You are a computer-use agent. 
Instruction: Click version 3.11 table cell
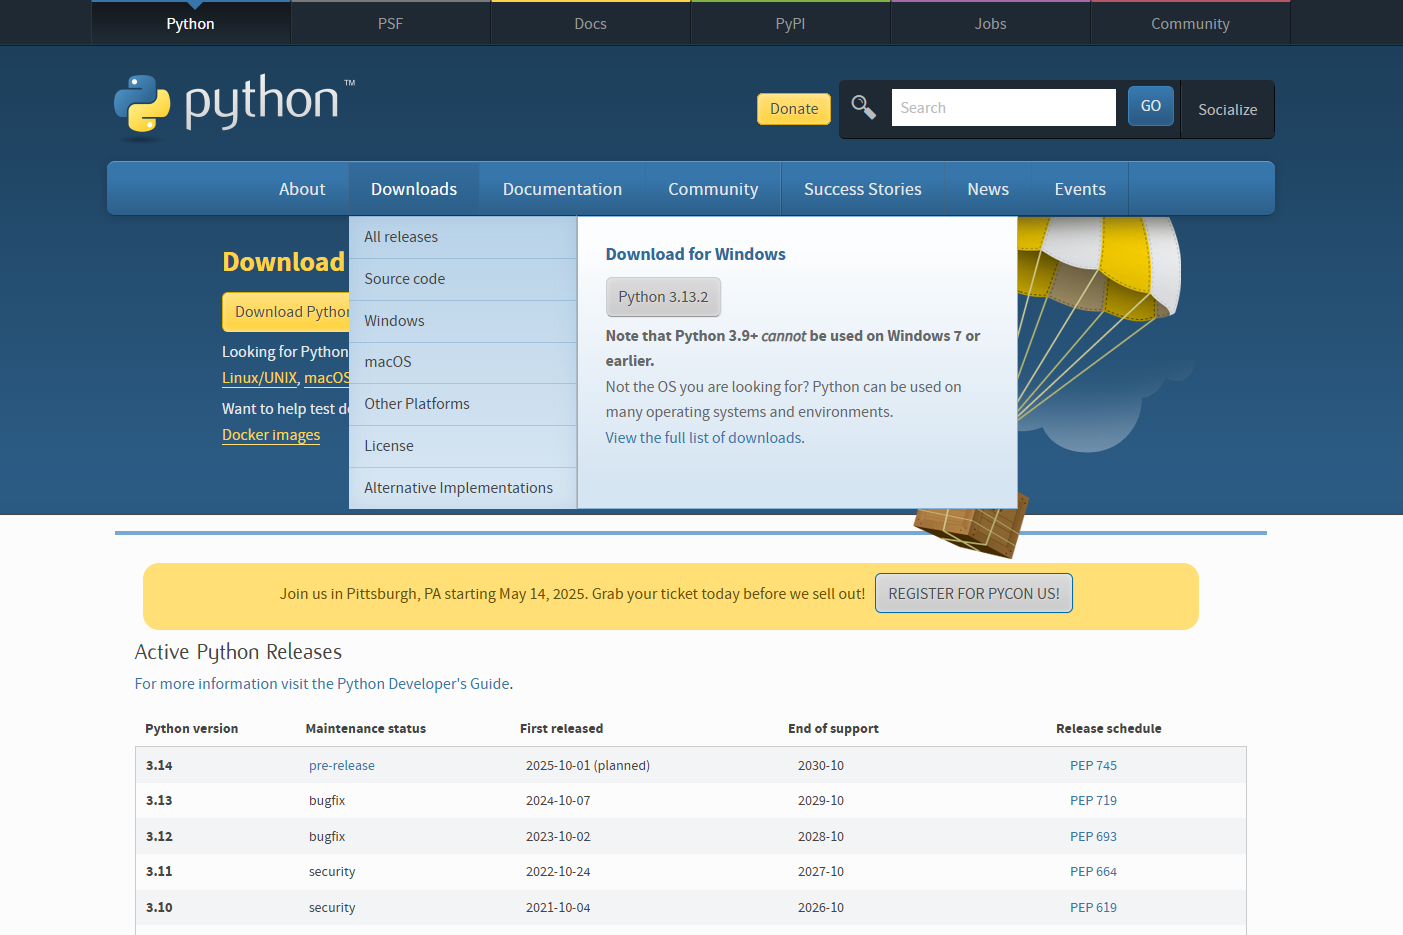click(x=159, y=872)
